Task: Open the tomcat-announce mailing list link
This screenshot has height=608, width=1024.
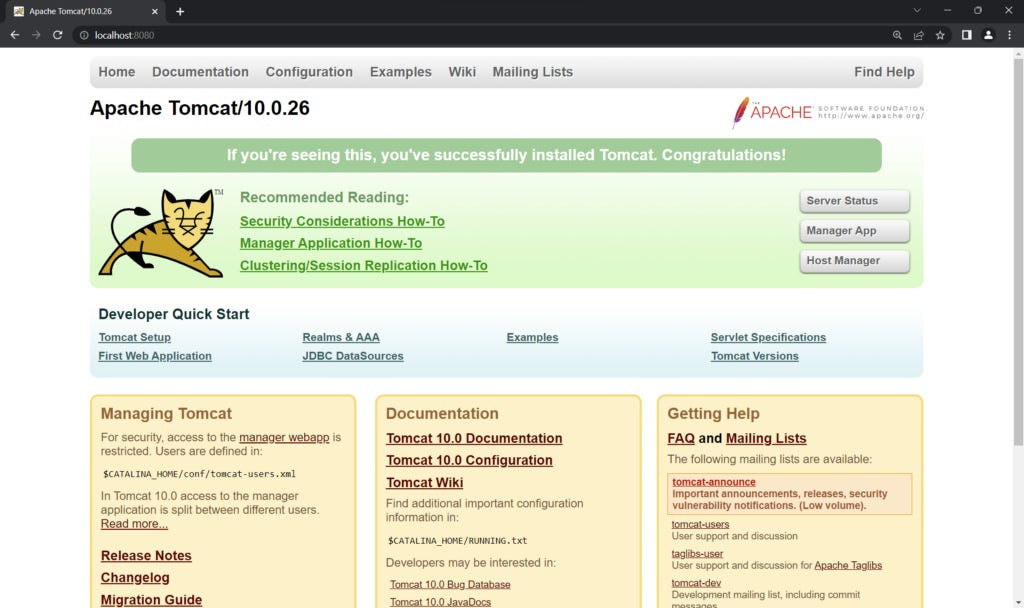Action: [x=714, y=482]
